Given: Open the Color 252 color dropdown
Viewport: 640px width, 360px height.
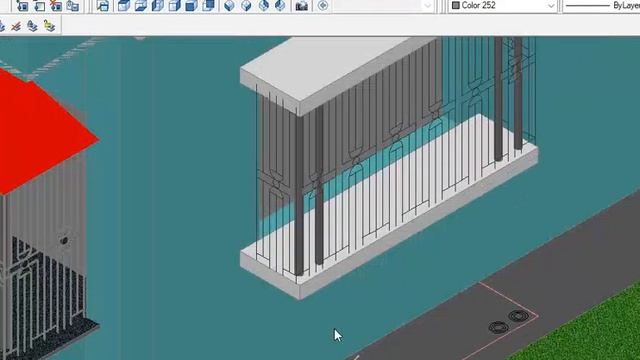Looking at the screenshot, I should (503, 5).
